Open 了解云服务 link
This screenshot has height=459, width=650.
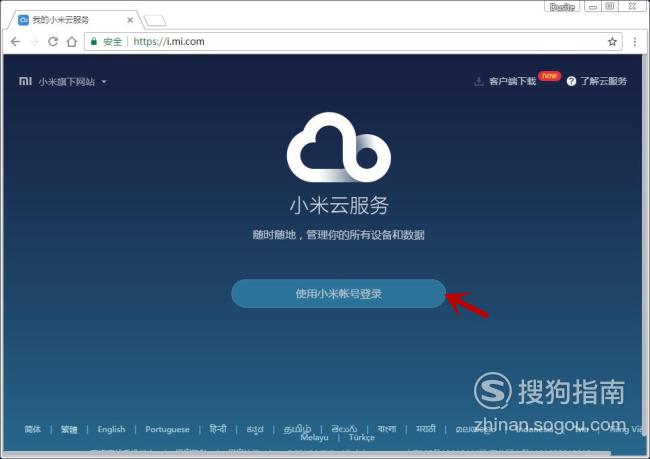click(603, 81)
